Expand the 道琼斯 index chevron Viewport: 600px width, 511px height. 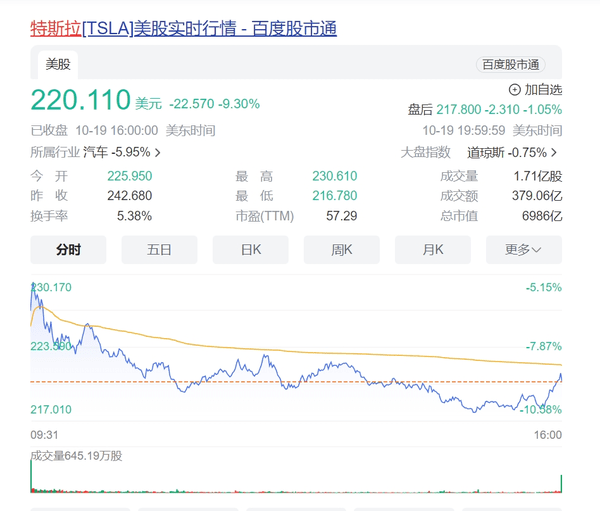(553, 153)
